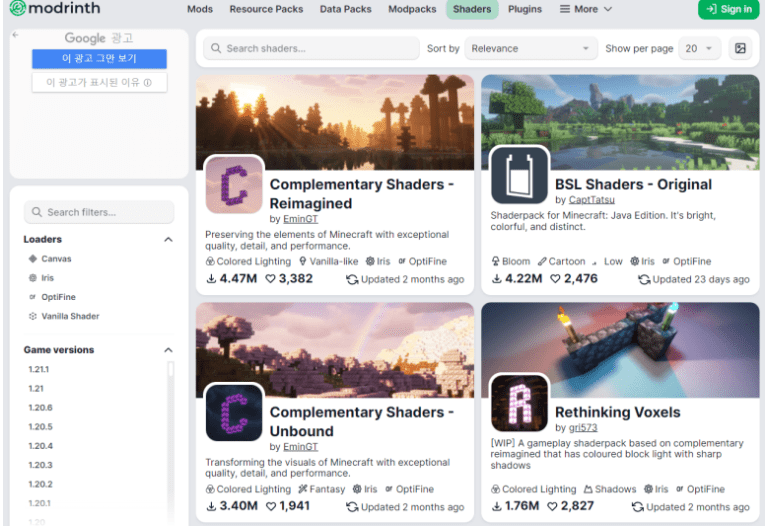Click the Complementary Shaders Unbound project icon
771x530 pixels.
pos(234,412)
